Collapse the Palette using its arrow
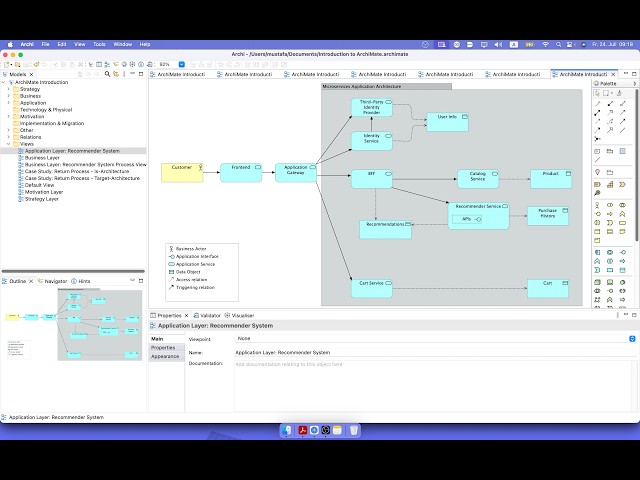This screenshot has height=480, width=640. point(635,83)
